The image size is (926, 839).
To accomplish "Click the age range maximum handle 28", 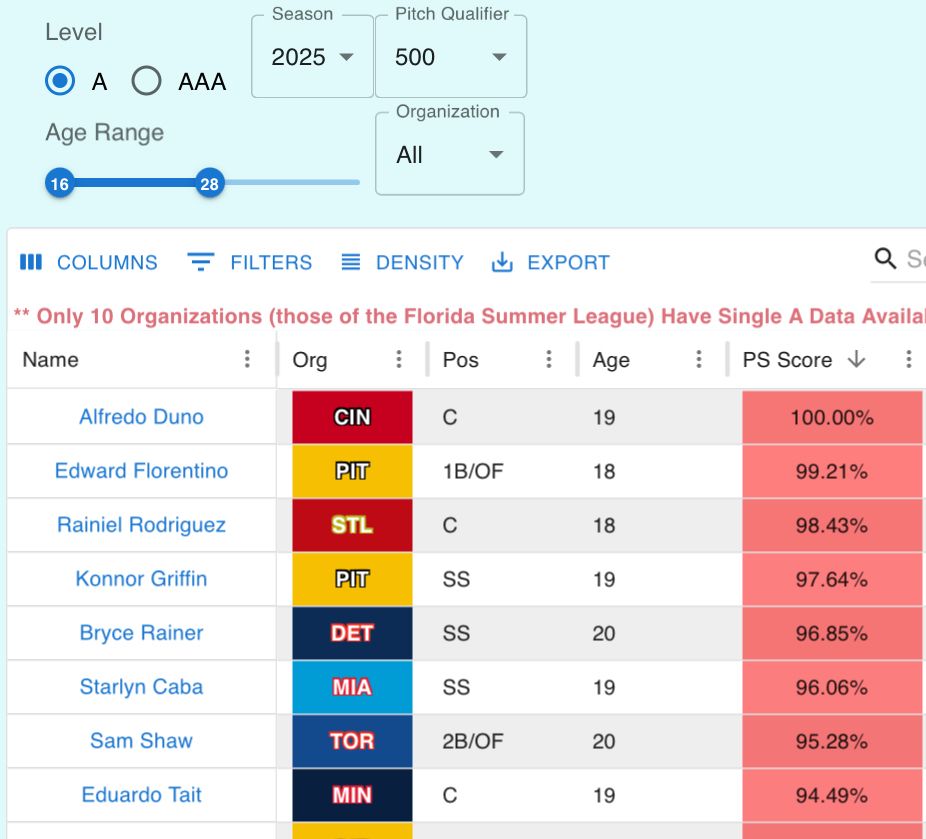I will pos(210,184).
